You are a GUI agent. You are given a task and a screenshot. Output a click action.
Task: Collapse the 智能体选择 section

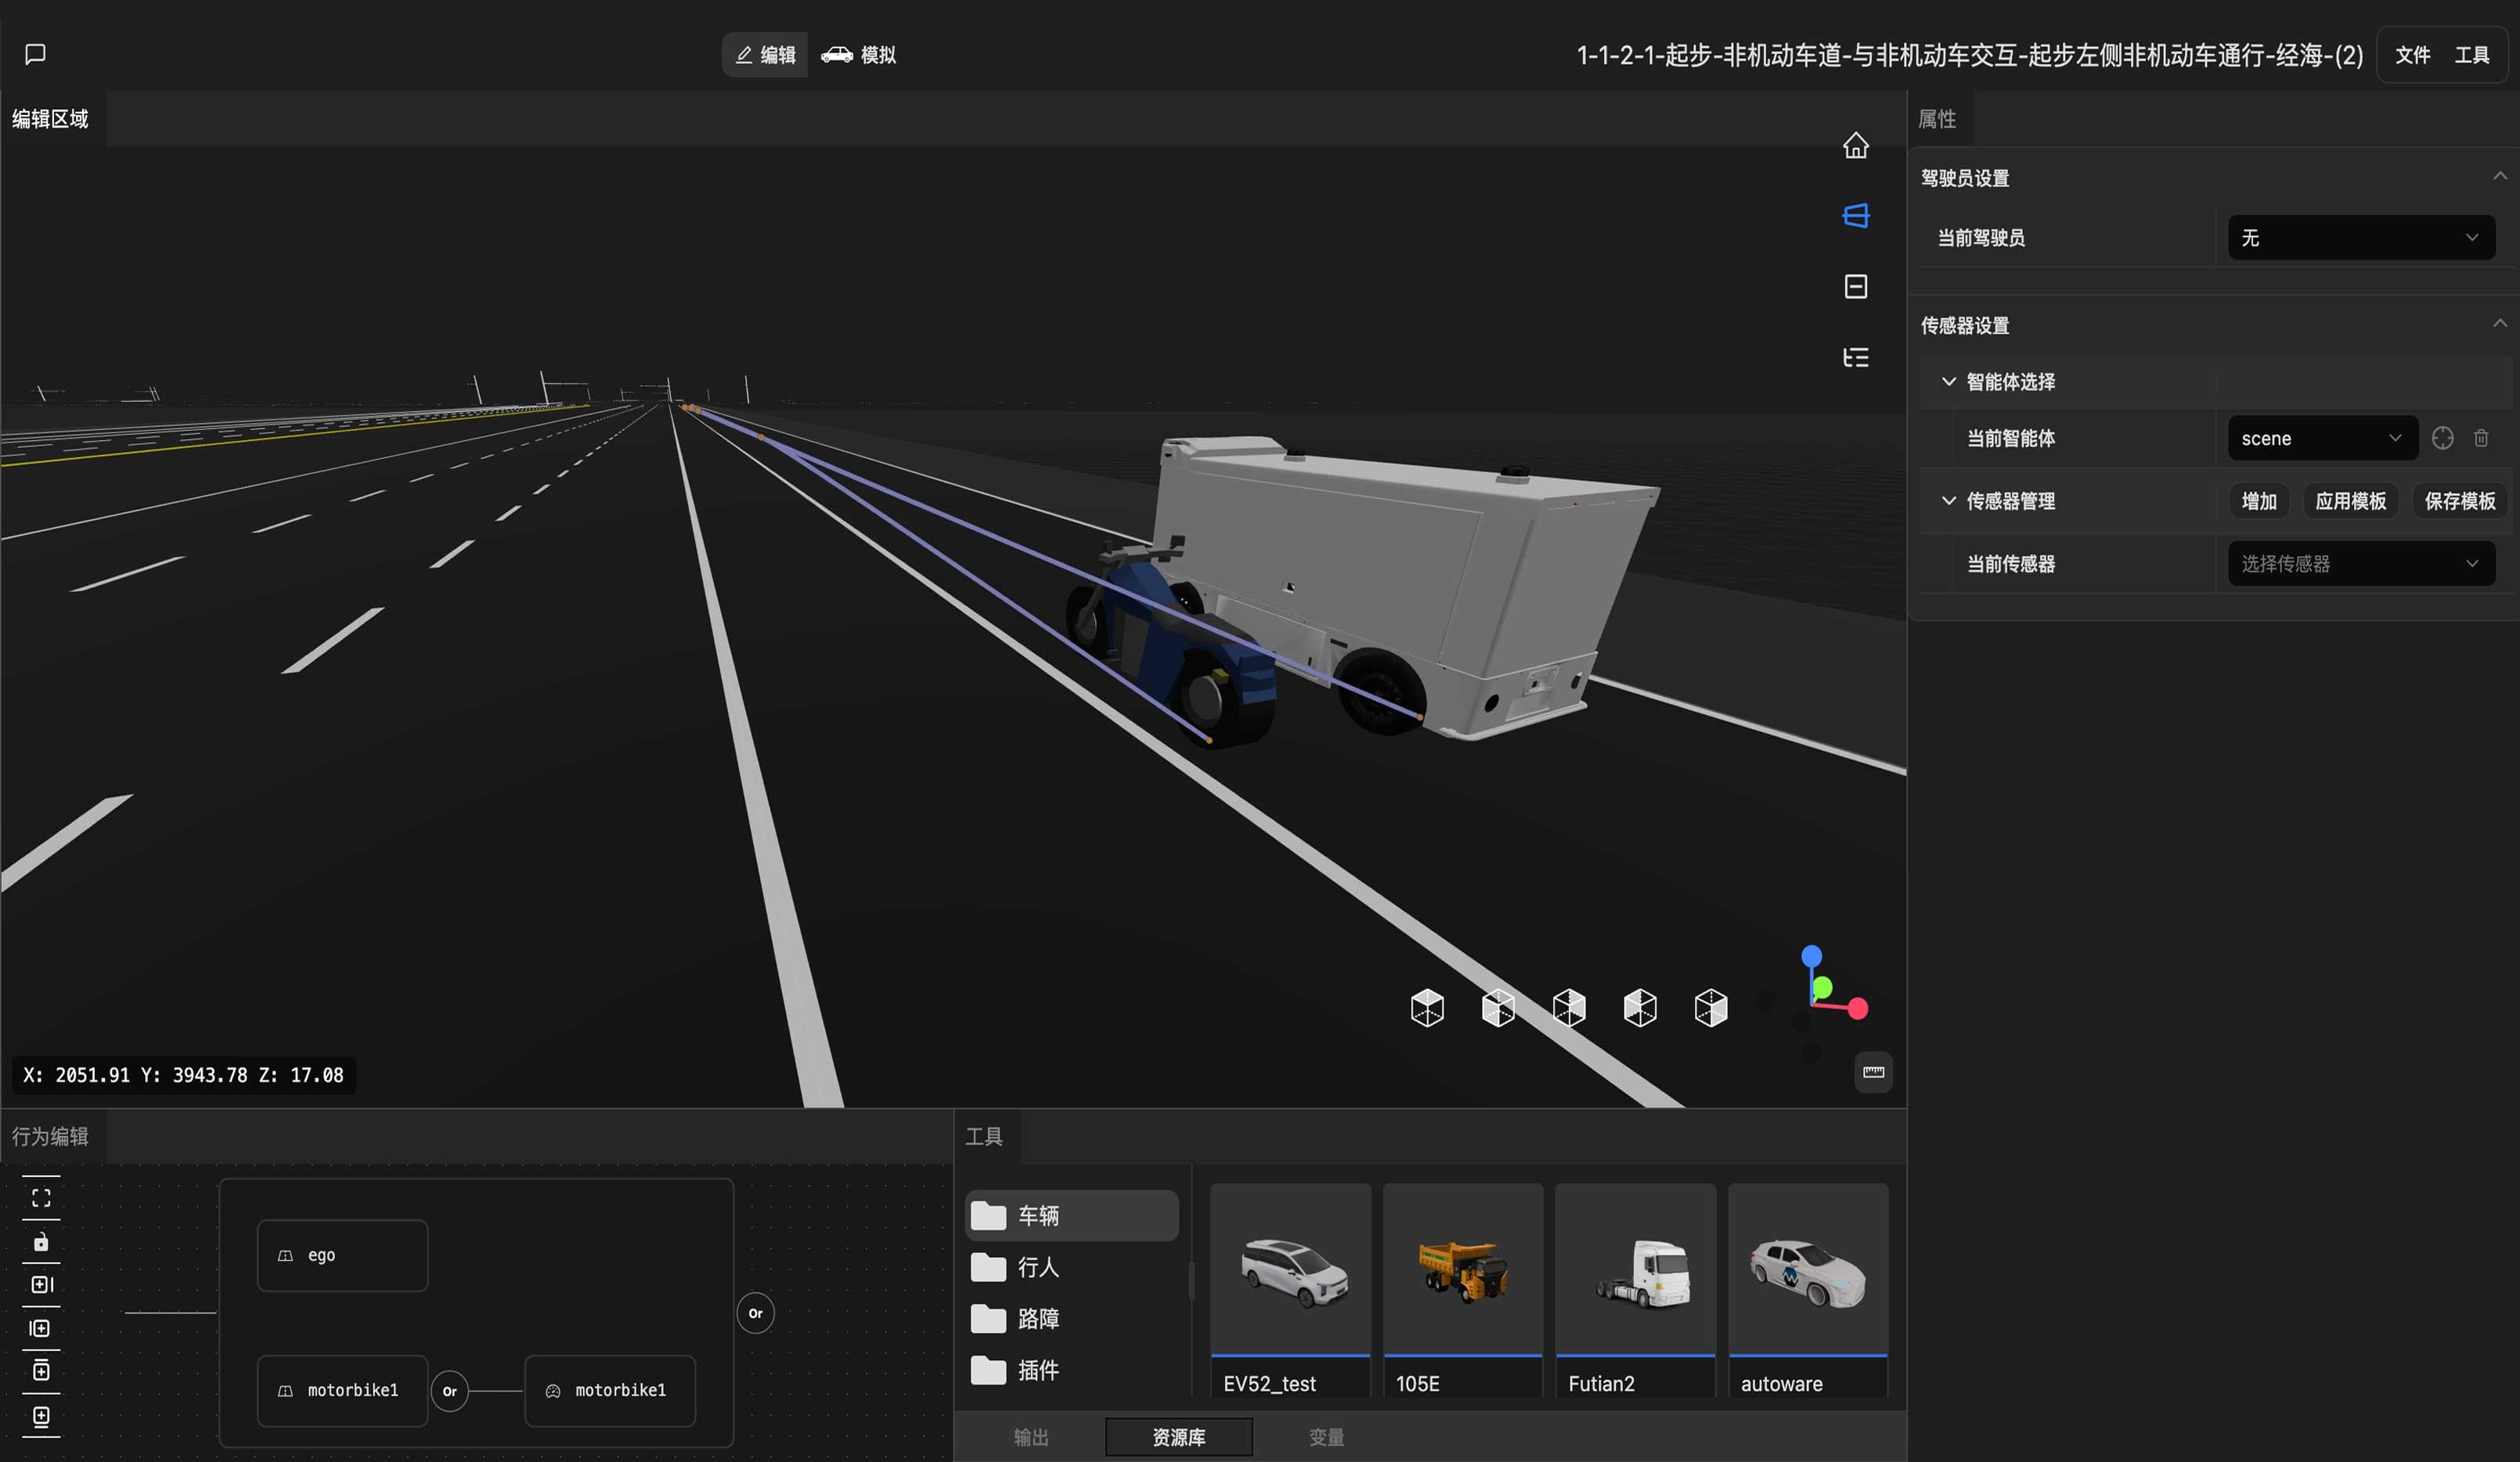tap(1948, 382)
